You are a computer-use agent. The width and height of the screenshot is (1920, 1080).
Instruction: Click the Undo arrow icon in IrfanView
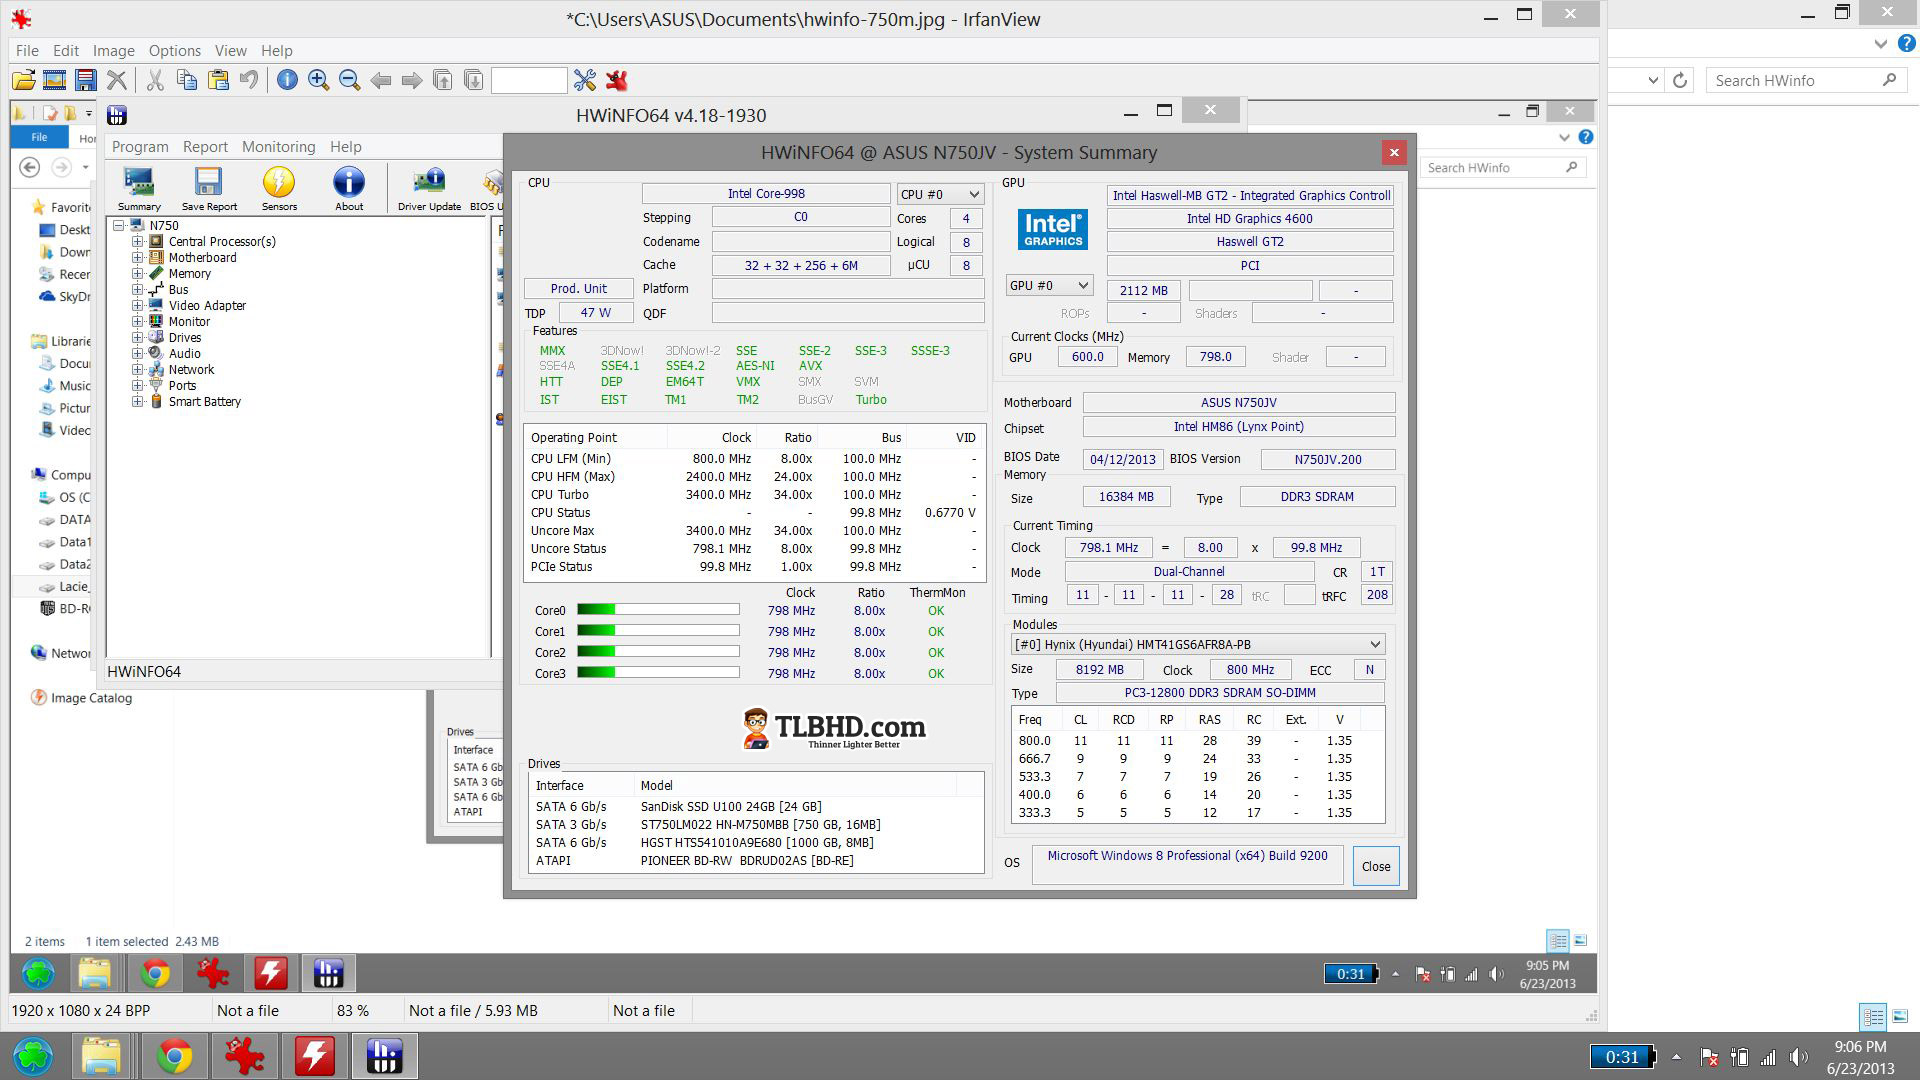[x=249, y=81]
